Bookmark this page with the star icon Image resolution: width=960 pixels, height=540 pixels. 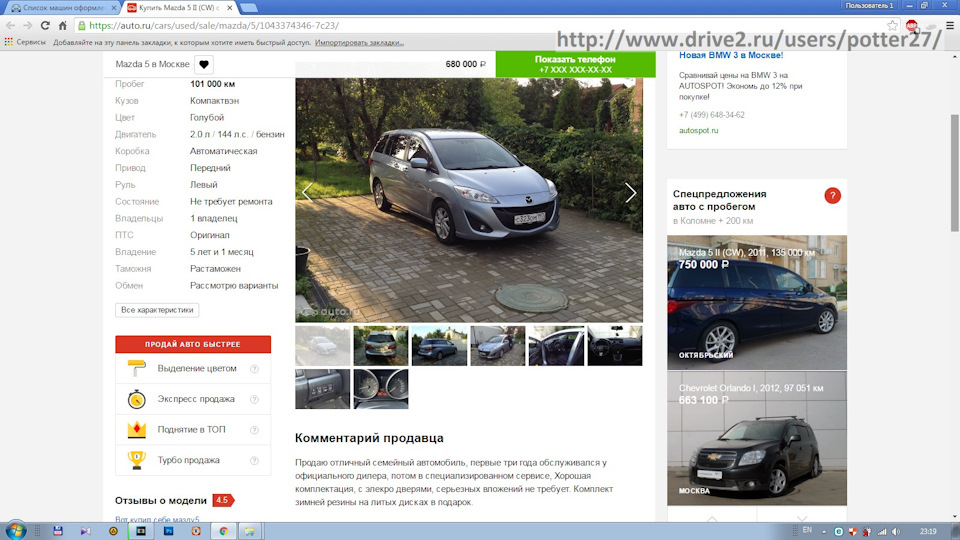point(893,26)
